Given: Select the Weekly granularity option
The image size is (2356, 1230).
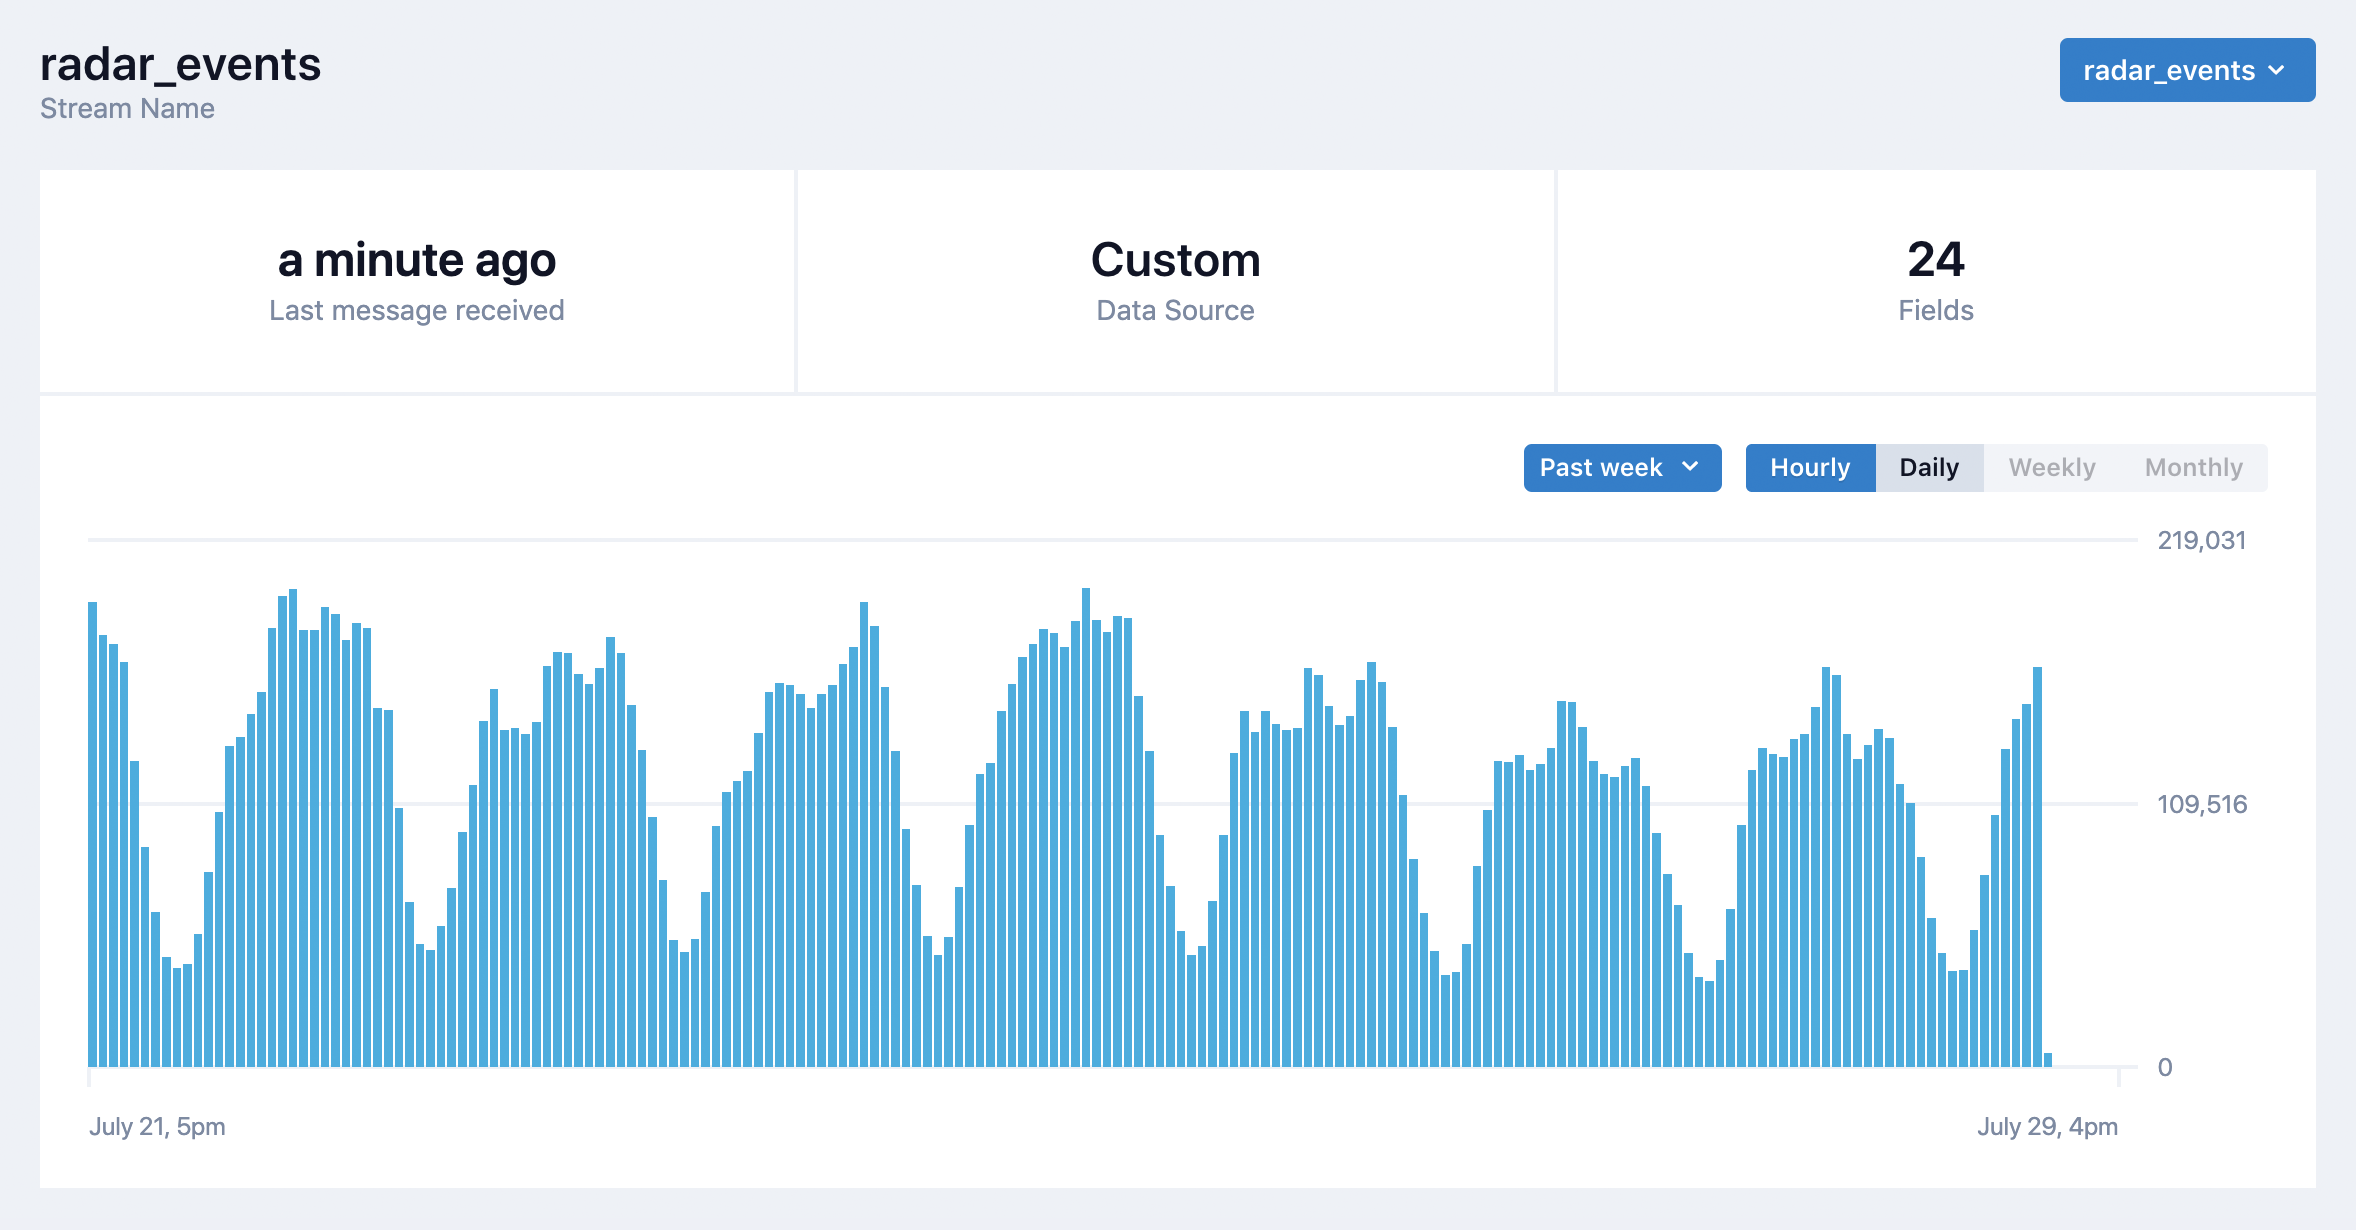Looking at the screenshot, I should [2051, 468].
